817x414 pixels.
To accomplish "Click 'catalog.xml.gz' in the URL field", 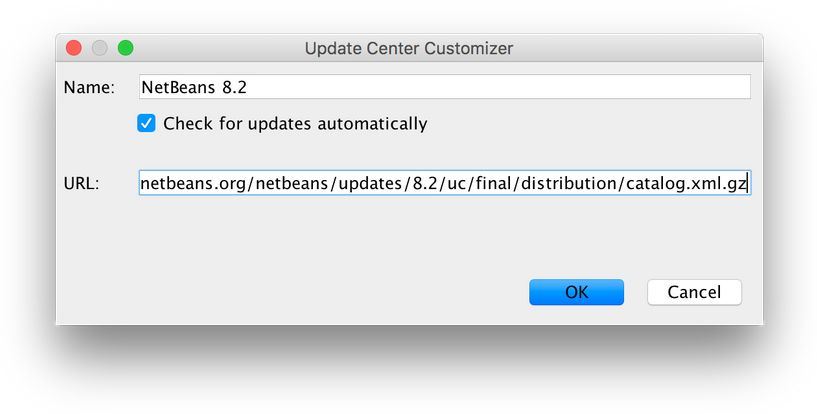I will tap(687, 183).
